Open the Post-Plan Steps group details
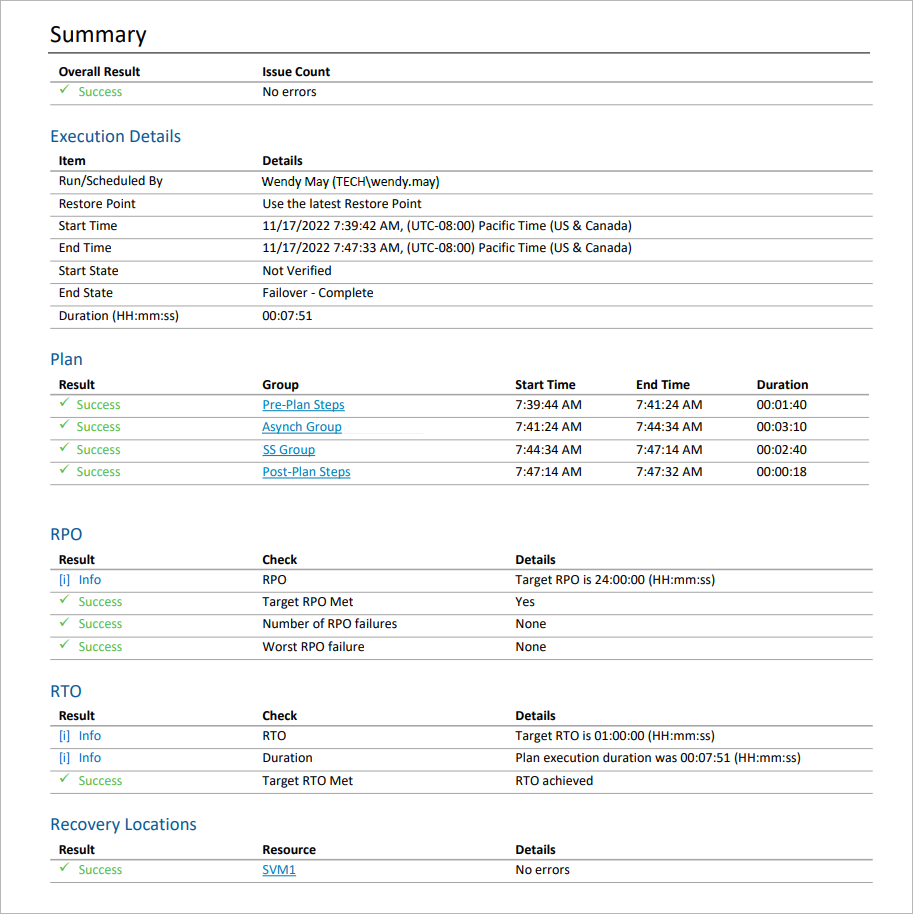Viewport: 913px width, 914px height. tap(305, 471)
